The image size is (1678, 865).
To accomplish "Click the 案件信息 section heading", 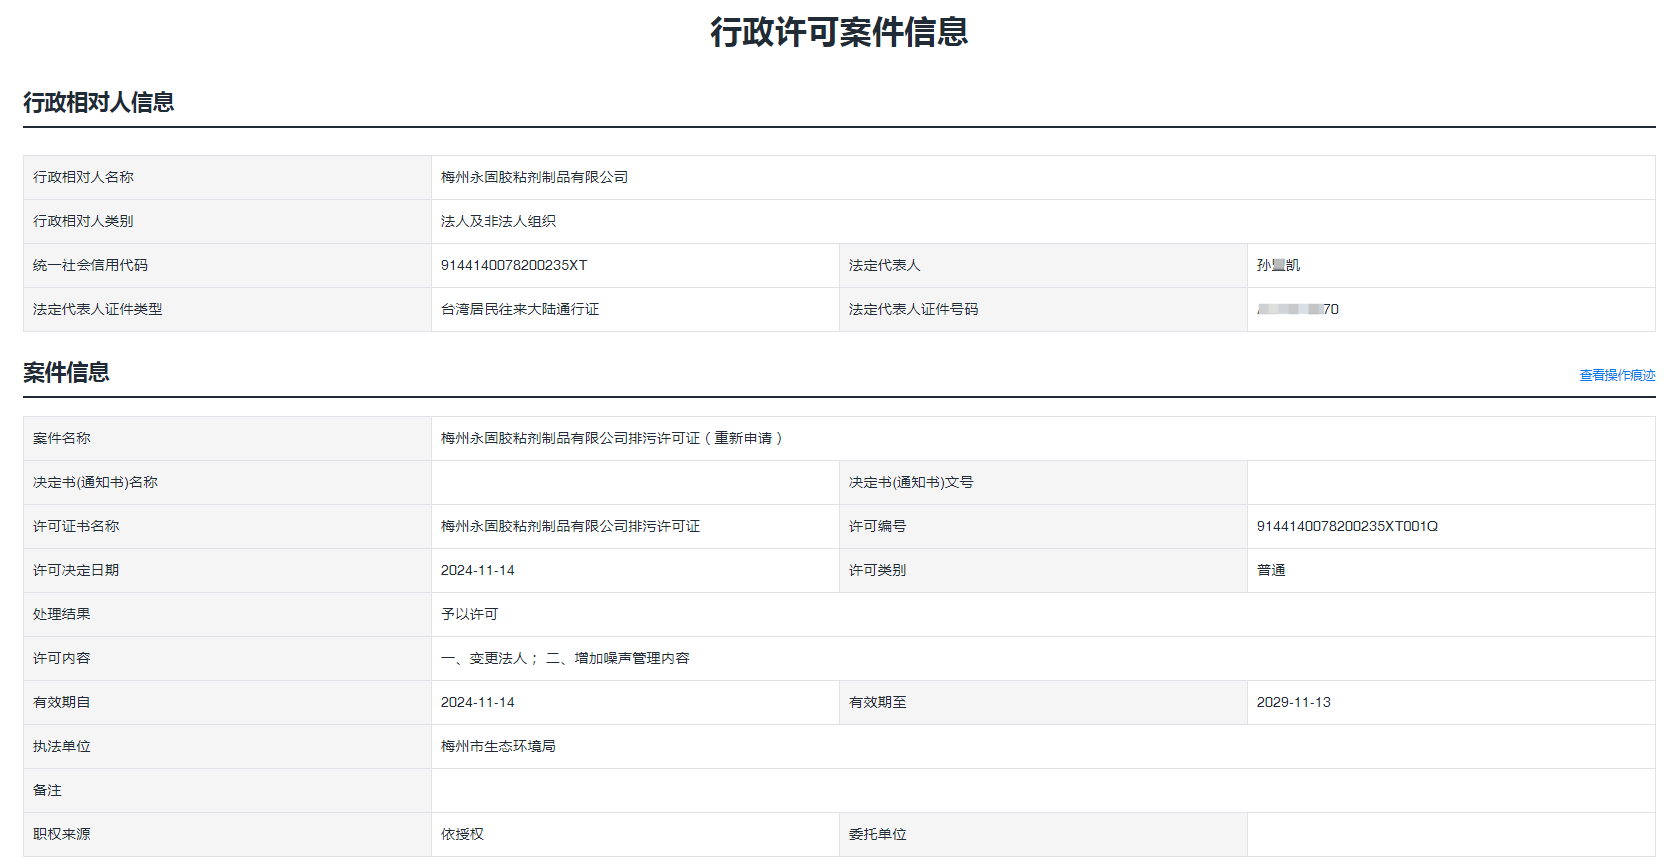I will tap(66, 373).
